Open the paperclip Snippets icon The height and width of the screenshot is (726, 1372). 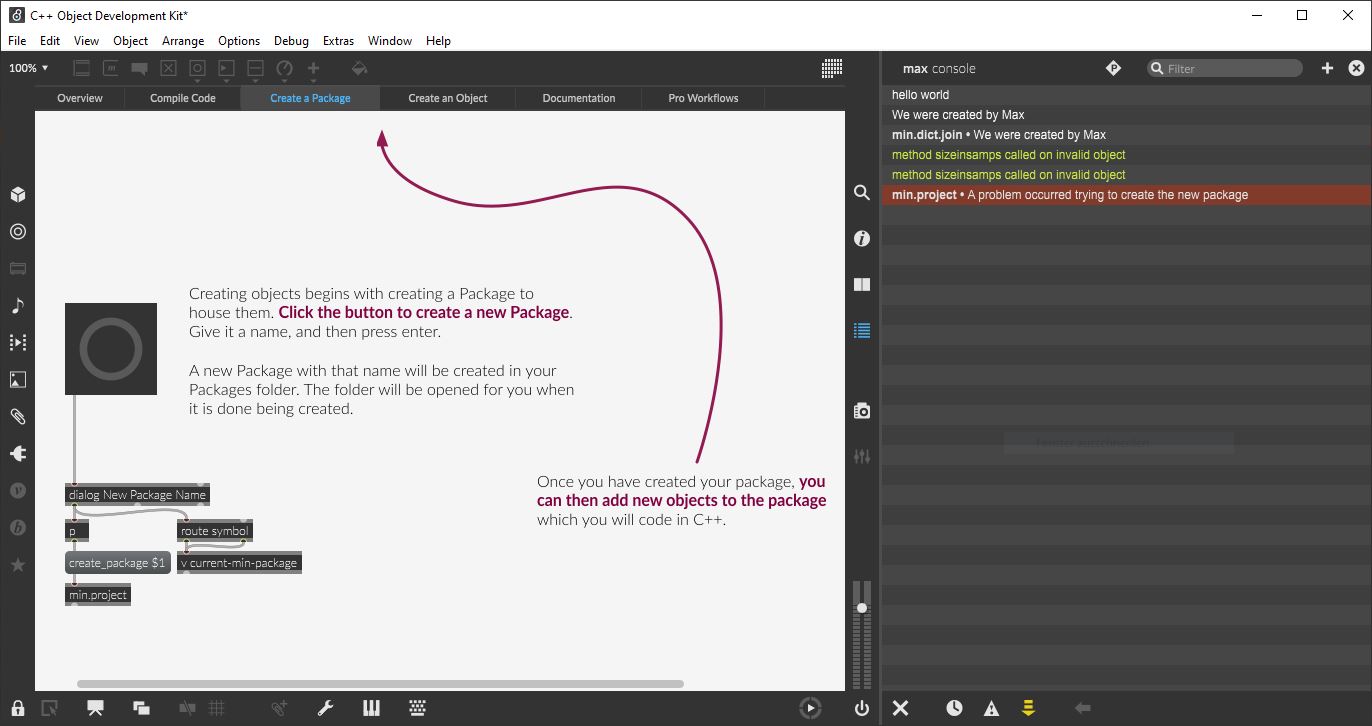[17, 416]
